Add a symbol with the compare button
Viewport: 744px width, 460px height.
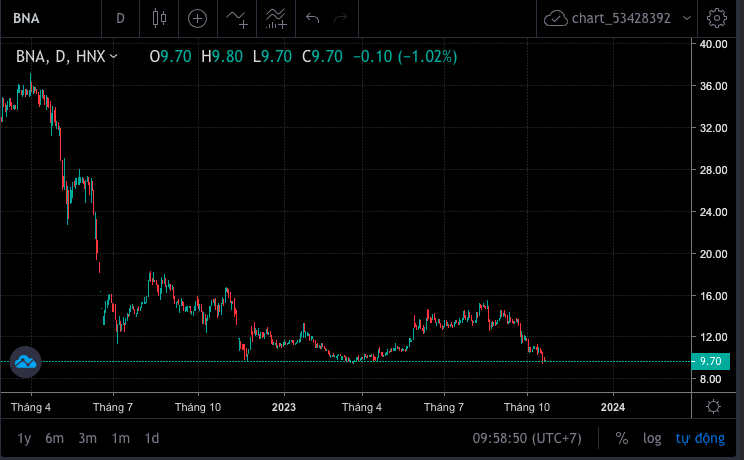[x=197, y=19]
